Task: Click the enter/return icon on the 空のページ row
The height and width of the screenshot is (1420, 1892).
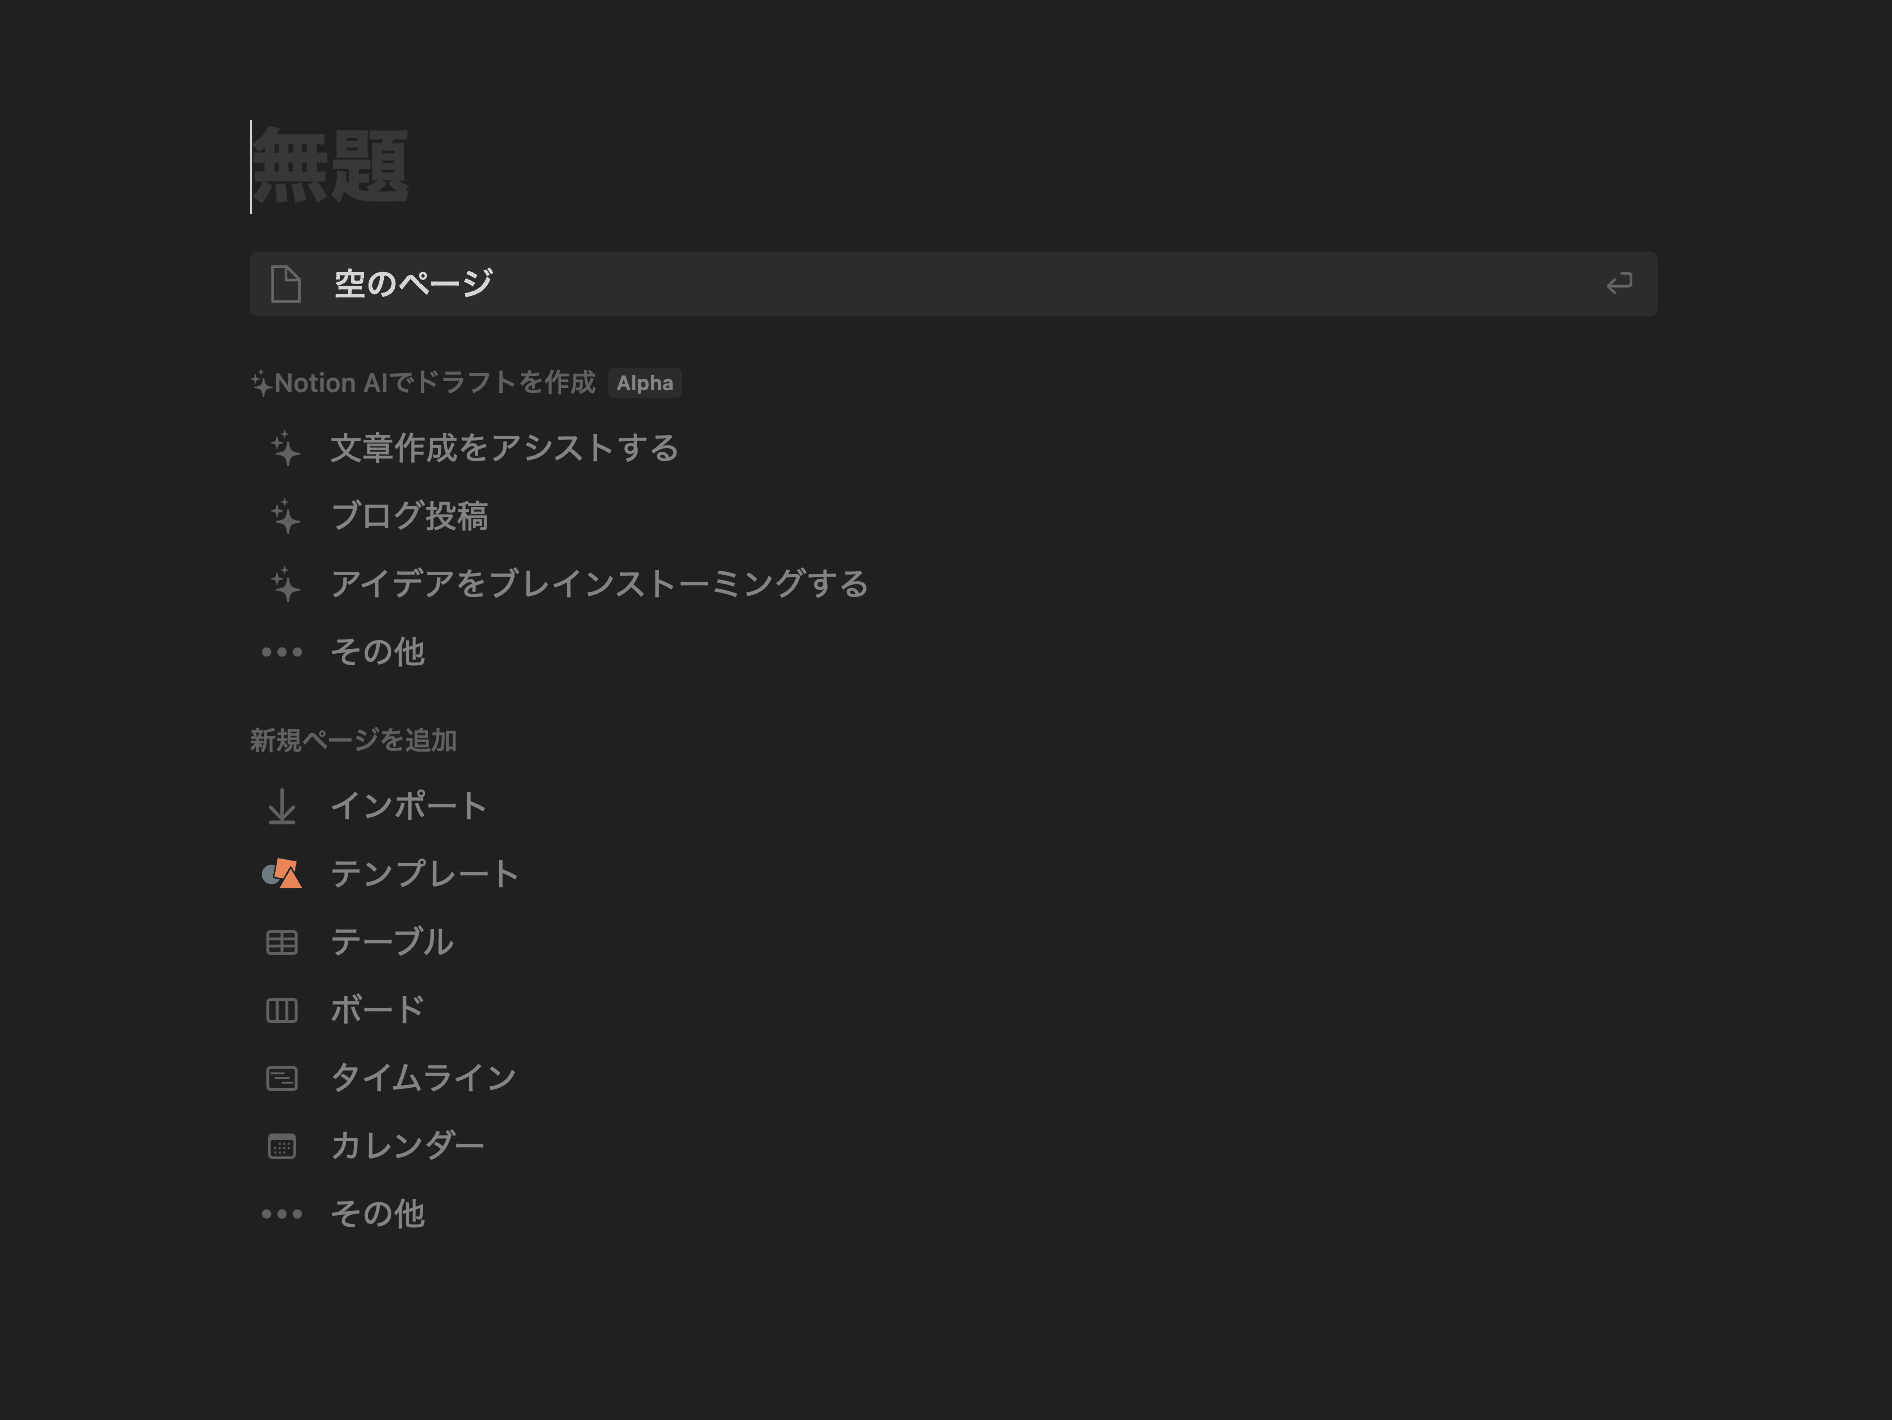Action: point(1620,283)
